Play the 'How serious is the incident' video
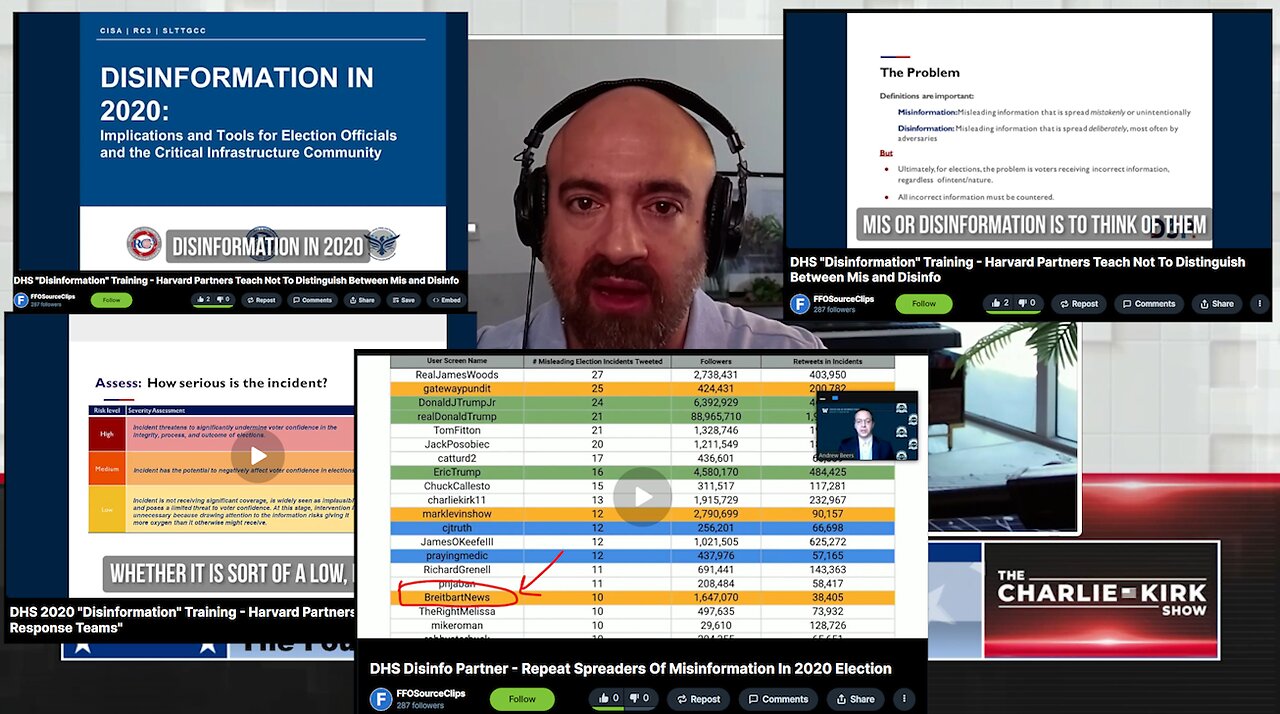The image size is (1280, 714). click(258, 456)
